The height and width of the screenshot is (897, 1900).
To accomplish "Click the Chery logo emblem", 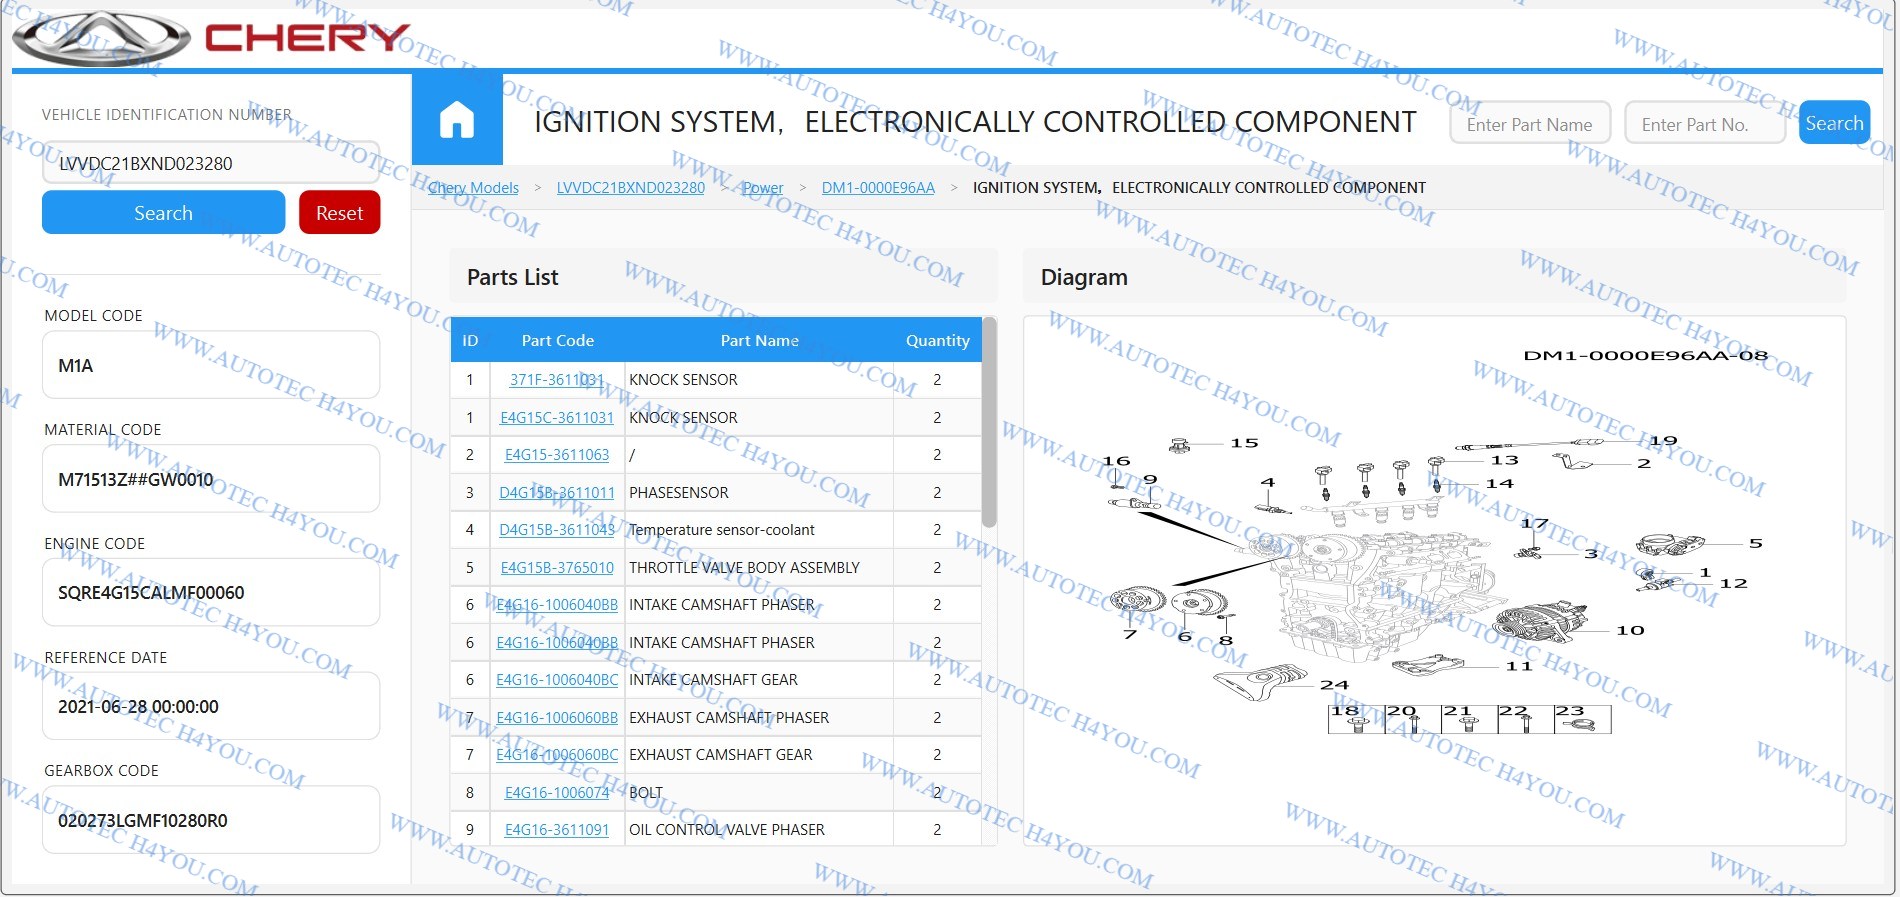I will 101,39.
